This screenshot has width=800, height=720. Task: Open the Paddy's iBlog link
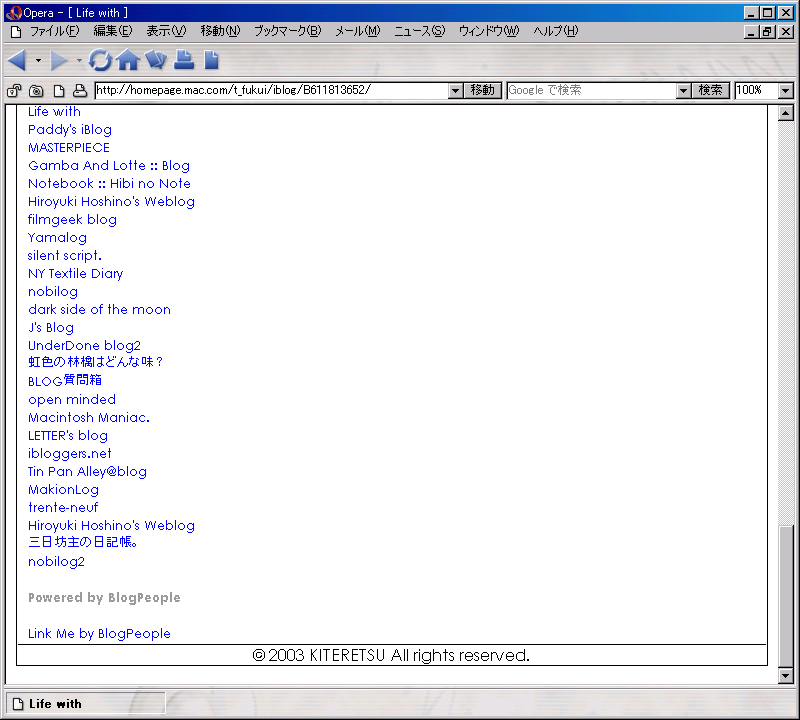[70, 130]
